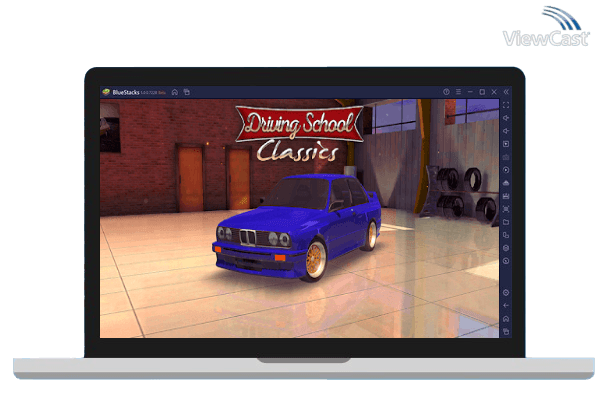The height and width of the screenshot is (414, 602).
Task: Open the icon between the cloud and screenshot icons
Action: click(x=506, y=196)
